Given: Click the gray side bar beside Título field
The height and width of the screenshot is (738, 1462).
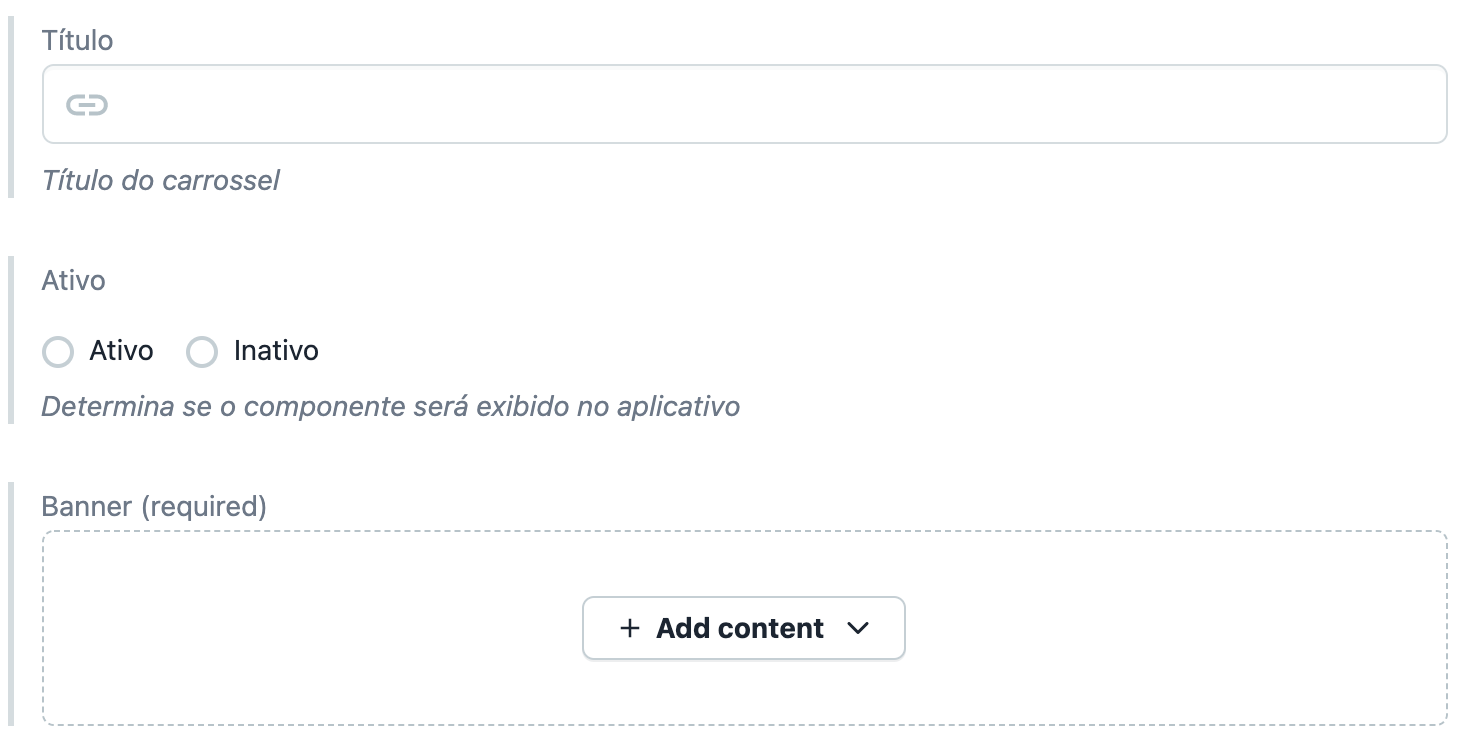Looking at the screenshot, I should coord(11,108).
